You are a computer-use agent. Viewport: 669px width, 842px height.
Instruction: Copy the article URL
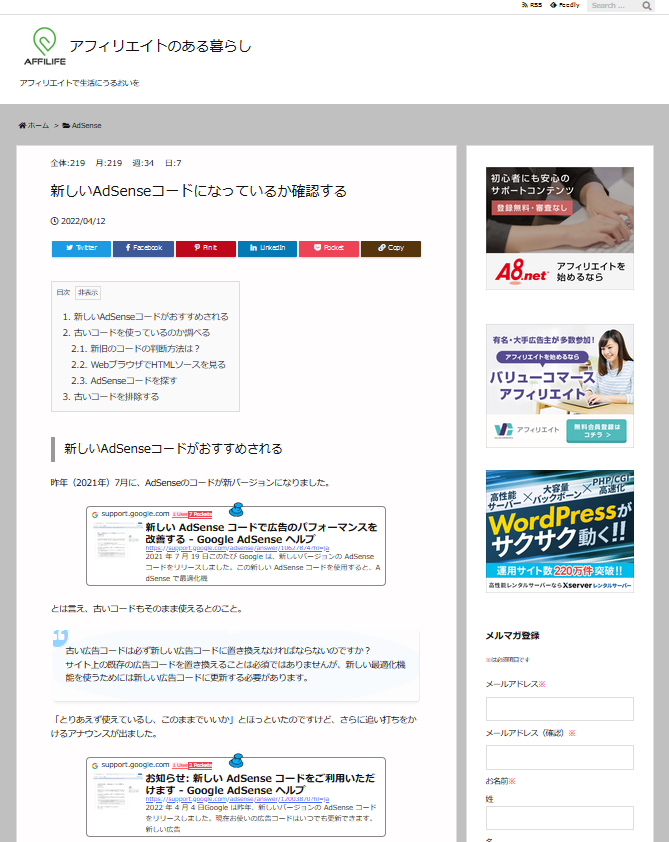point(391,248)
